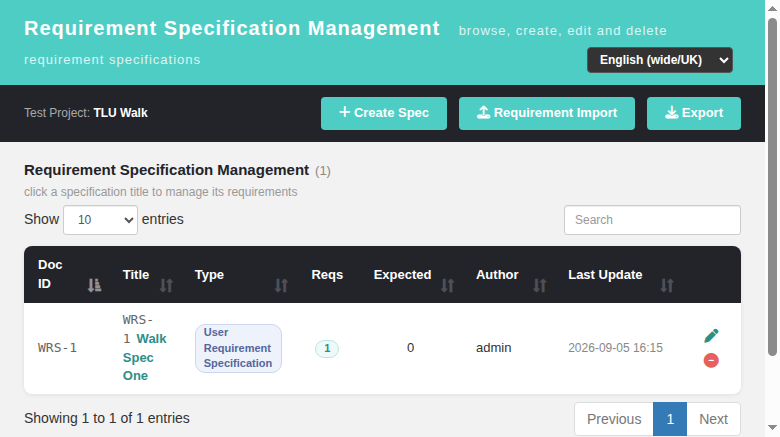The height and width of the screenshot is (437, 780).
Task: Click the red delete icon for WRS-1
Action: (x=711, y=360)
